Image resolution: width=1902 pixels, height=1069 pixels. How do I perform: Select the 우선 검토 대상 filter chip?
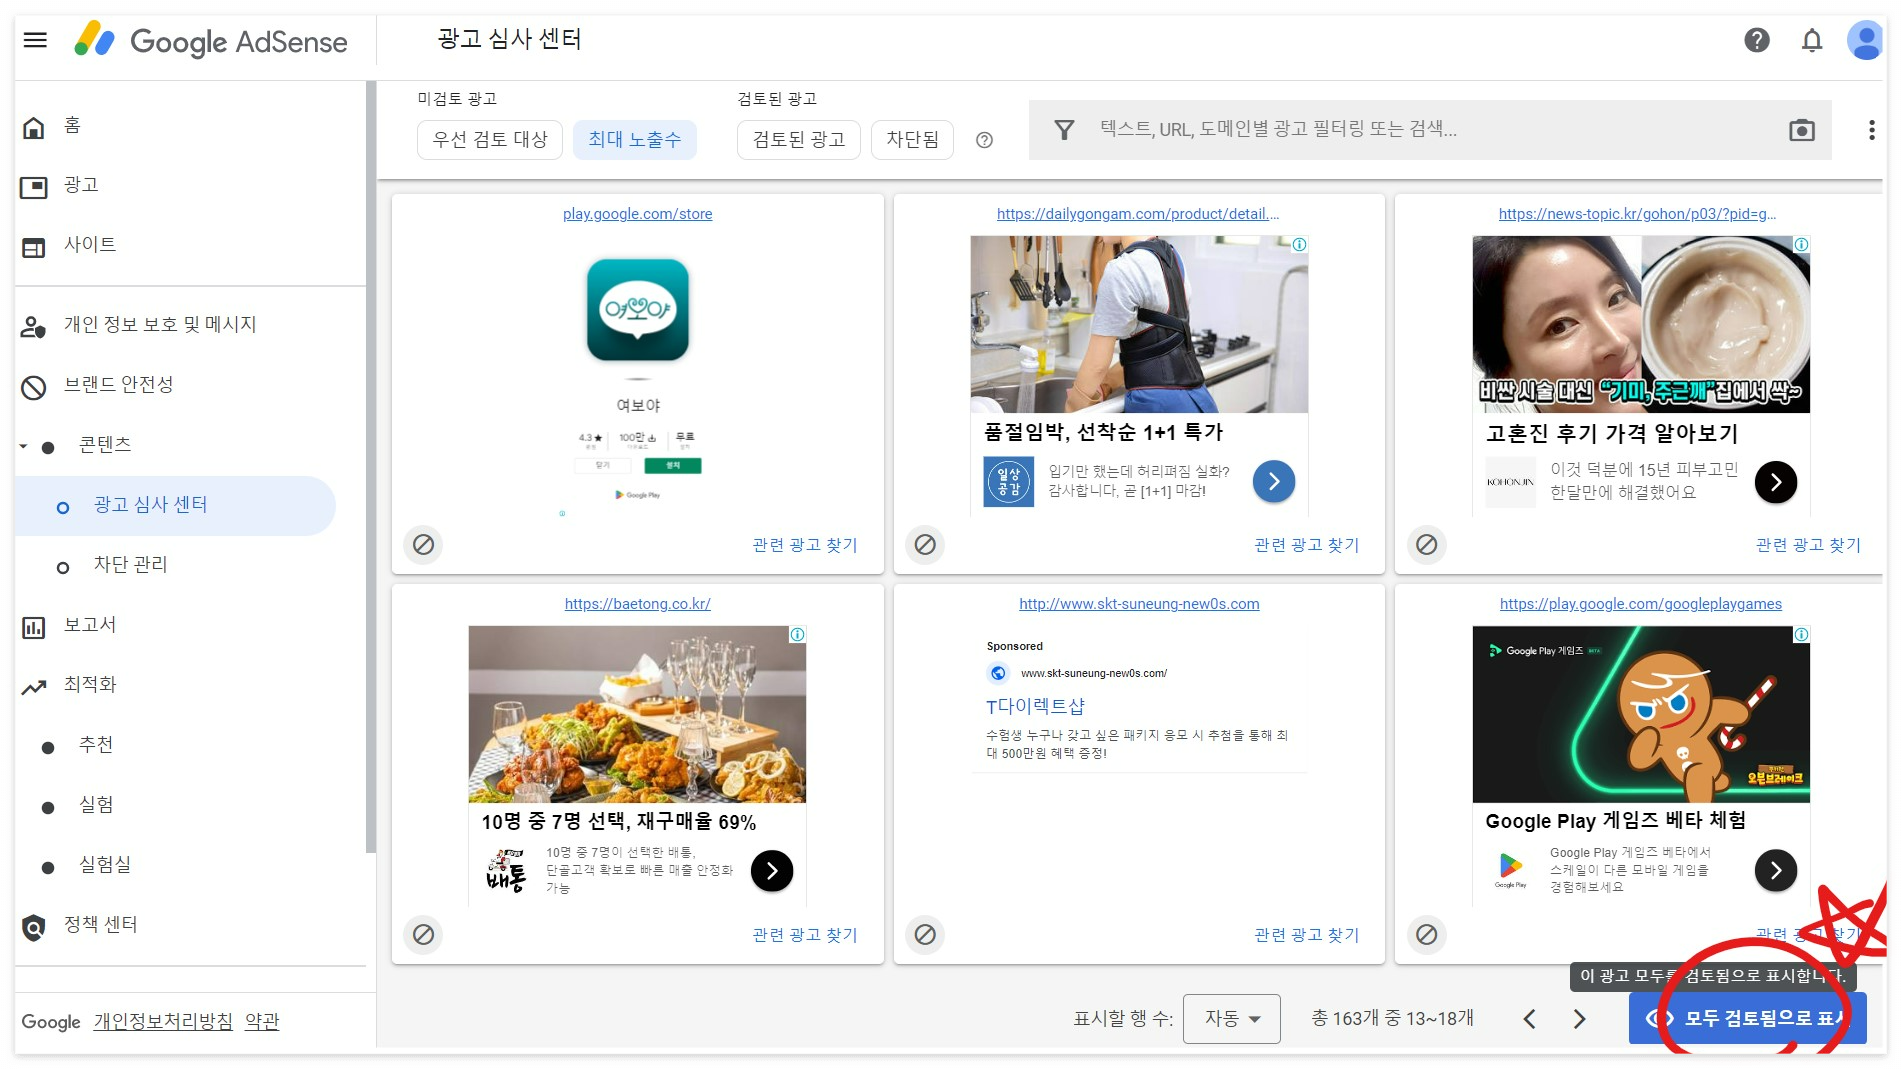[490, 139]
